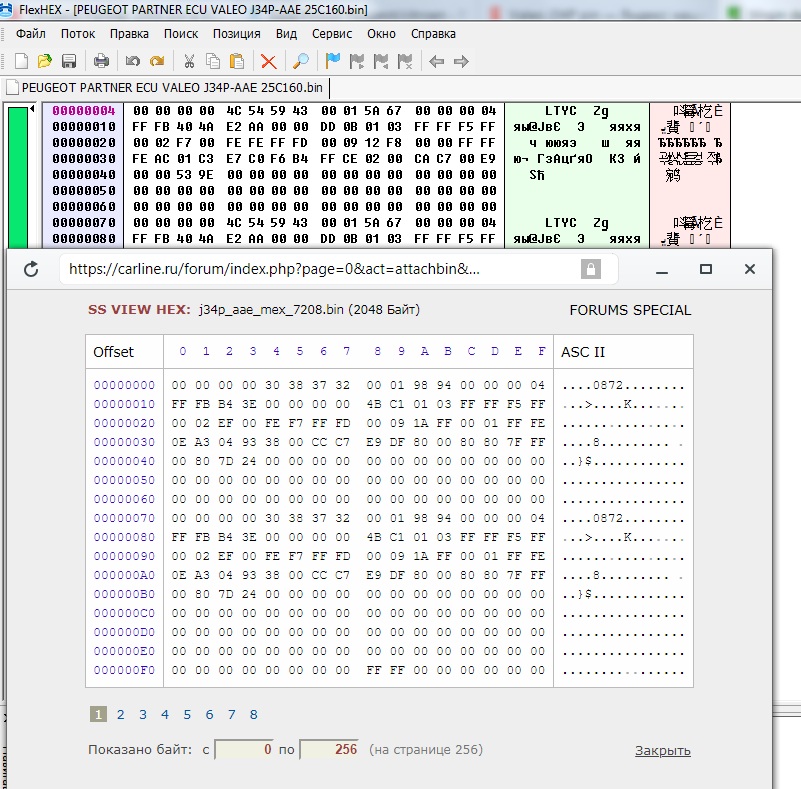801x789 pixels.
Task: Open Find with the magnifier icon
Action: click(x=300, y=61)
